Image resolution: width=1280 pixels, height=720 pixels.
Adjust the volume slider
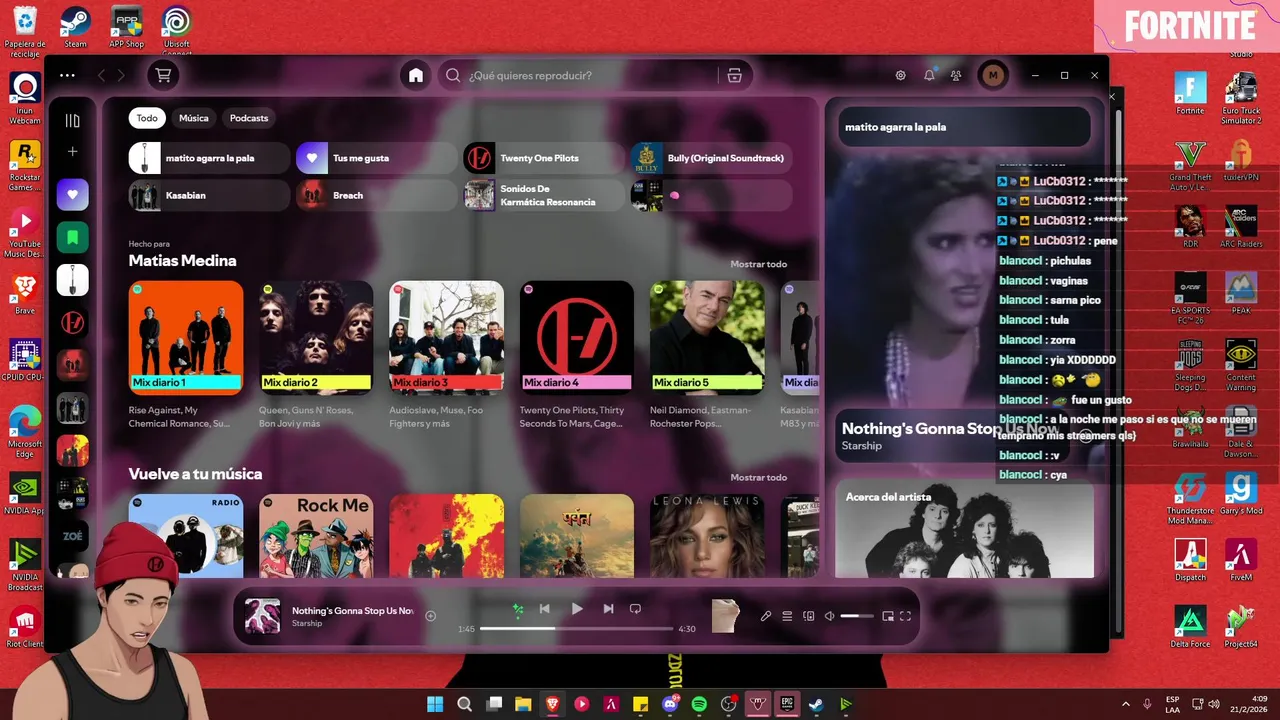click(857, 616)
